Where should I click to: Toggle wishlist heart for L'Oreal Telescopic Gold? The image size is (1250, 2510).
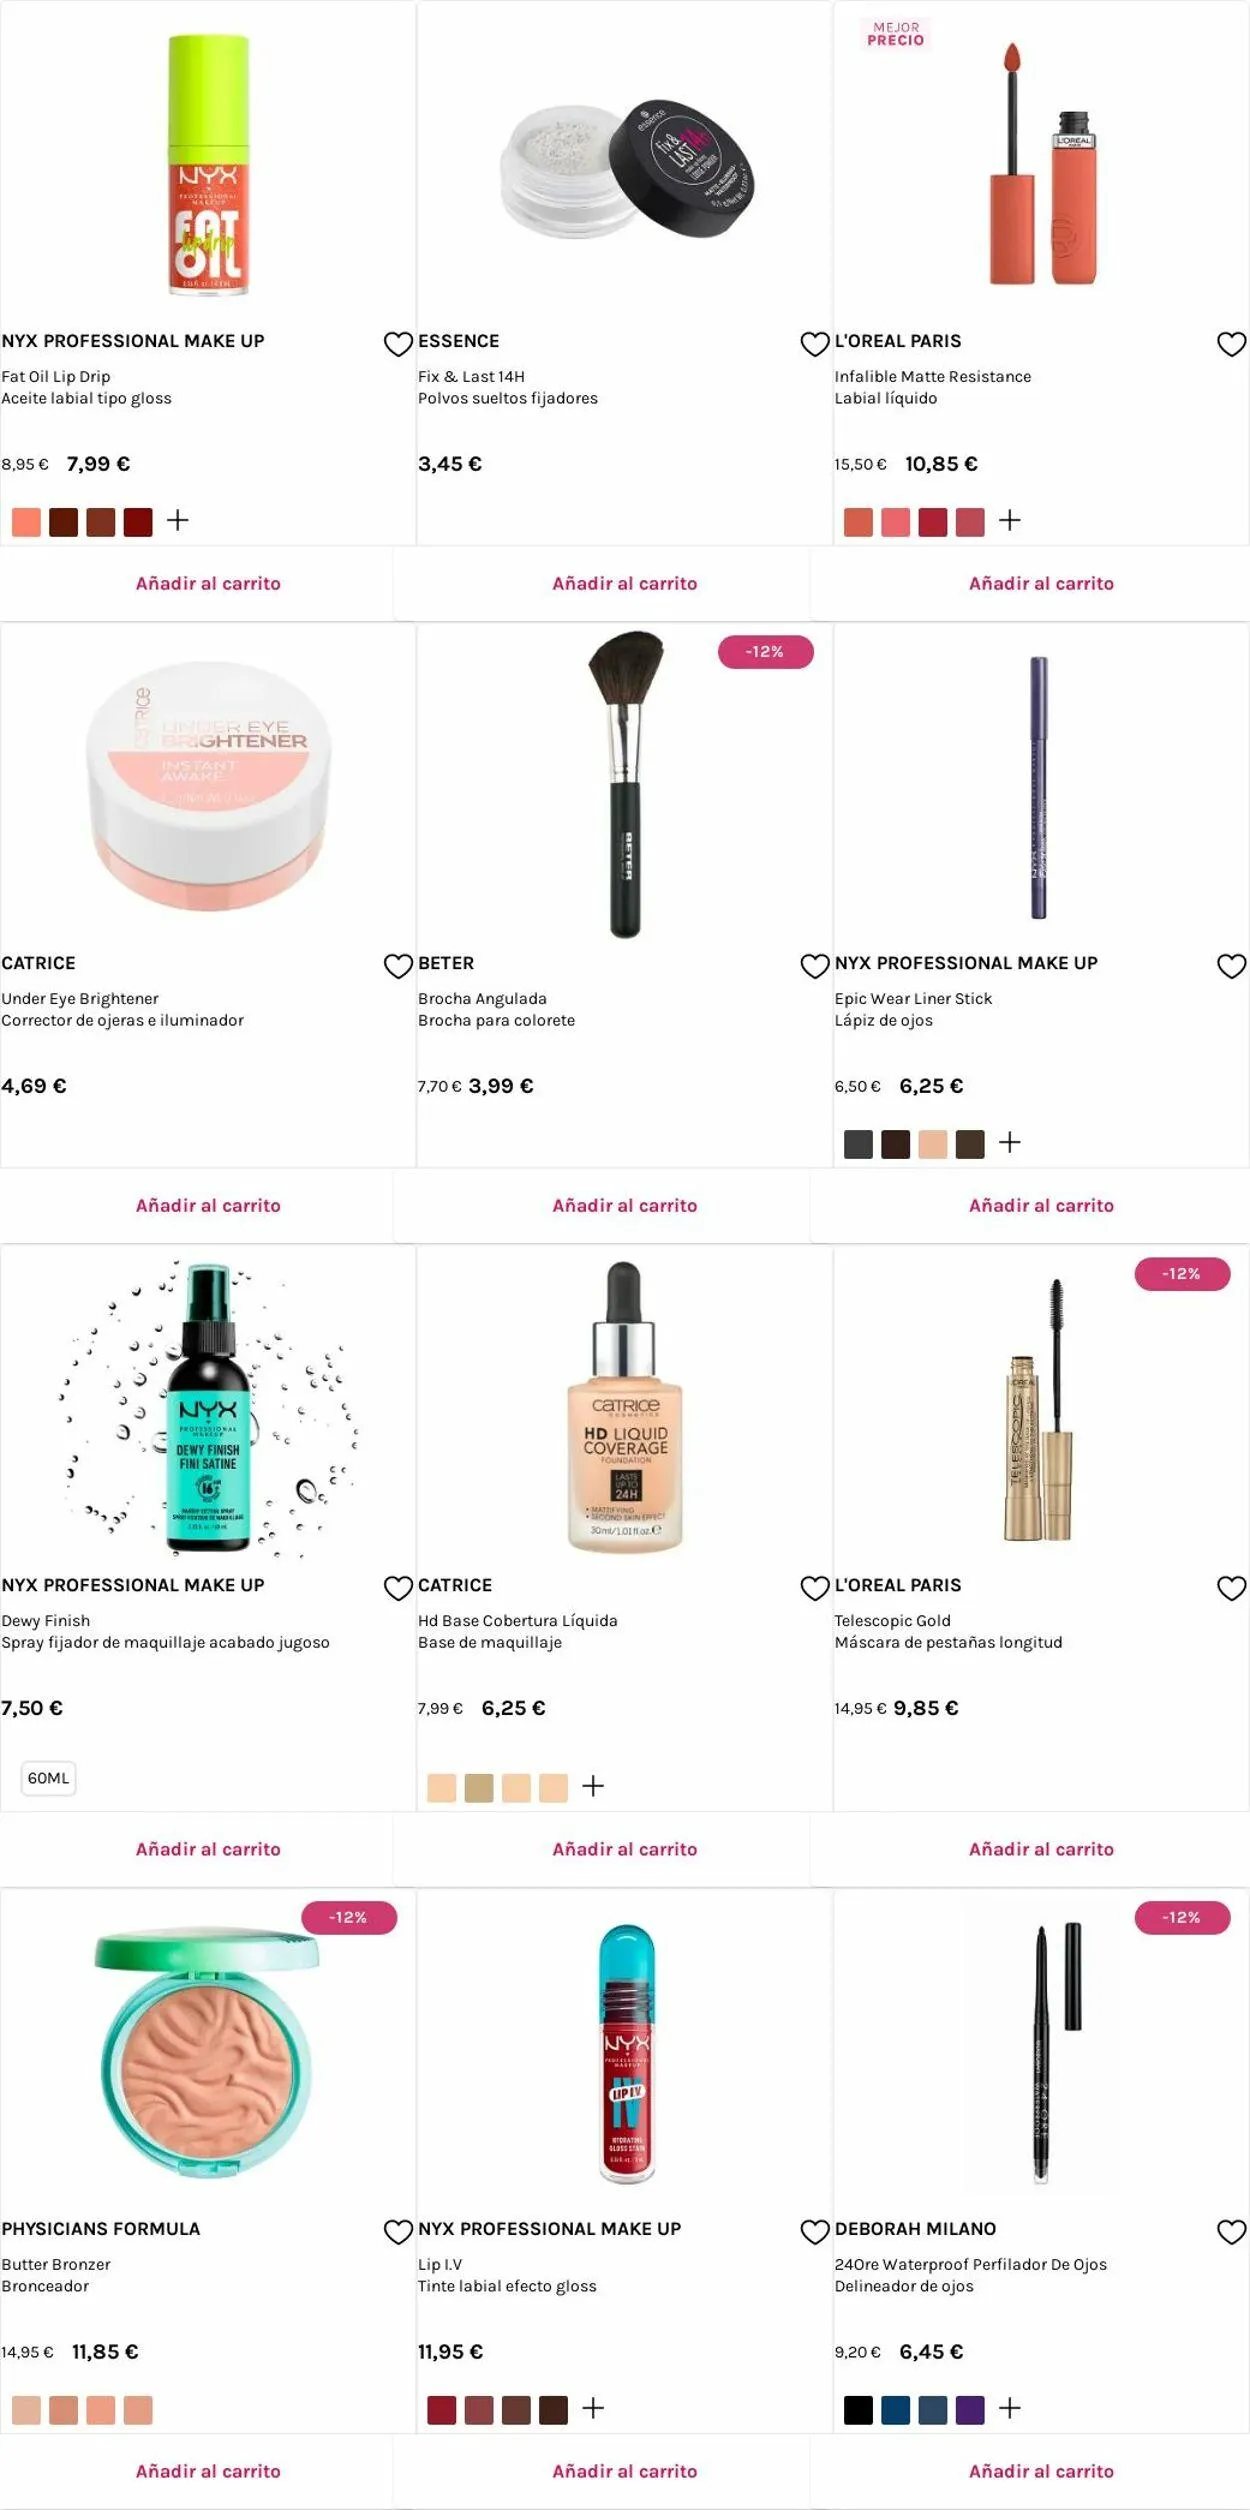click(1231, 1588)
